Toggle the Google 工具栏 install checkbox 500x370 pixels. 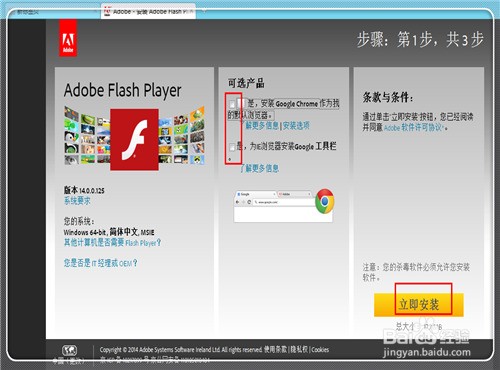[x=232, y=146]
